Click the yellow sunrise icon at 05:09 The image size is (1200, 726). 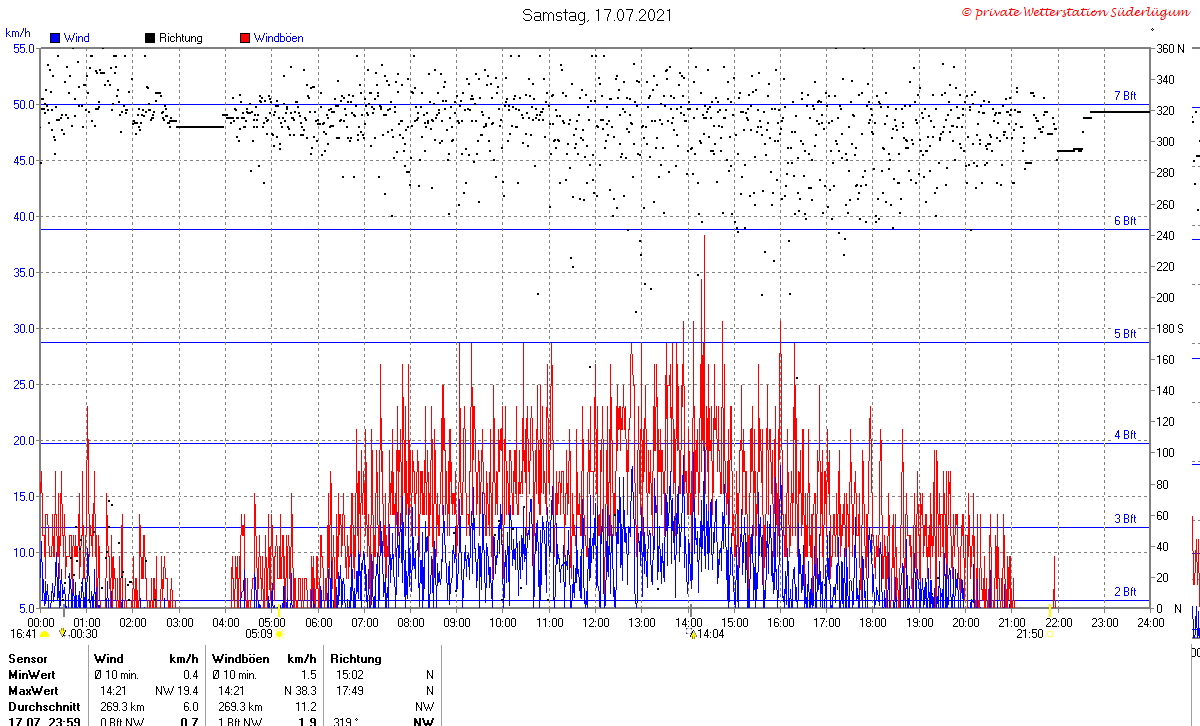279,633
